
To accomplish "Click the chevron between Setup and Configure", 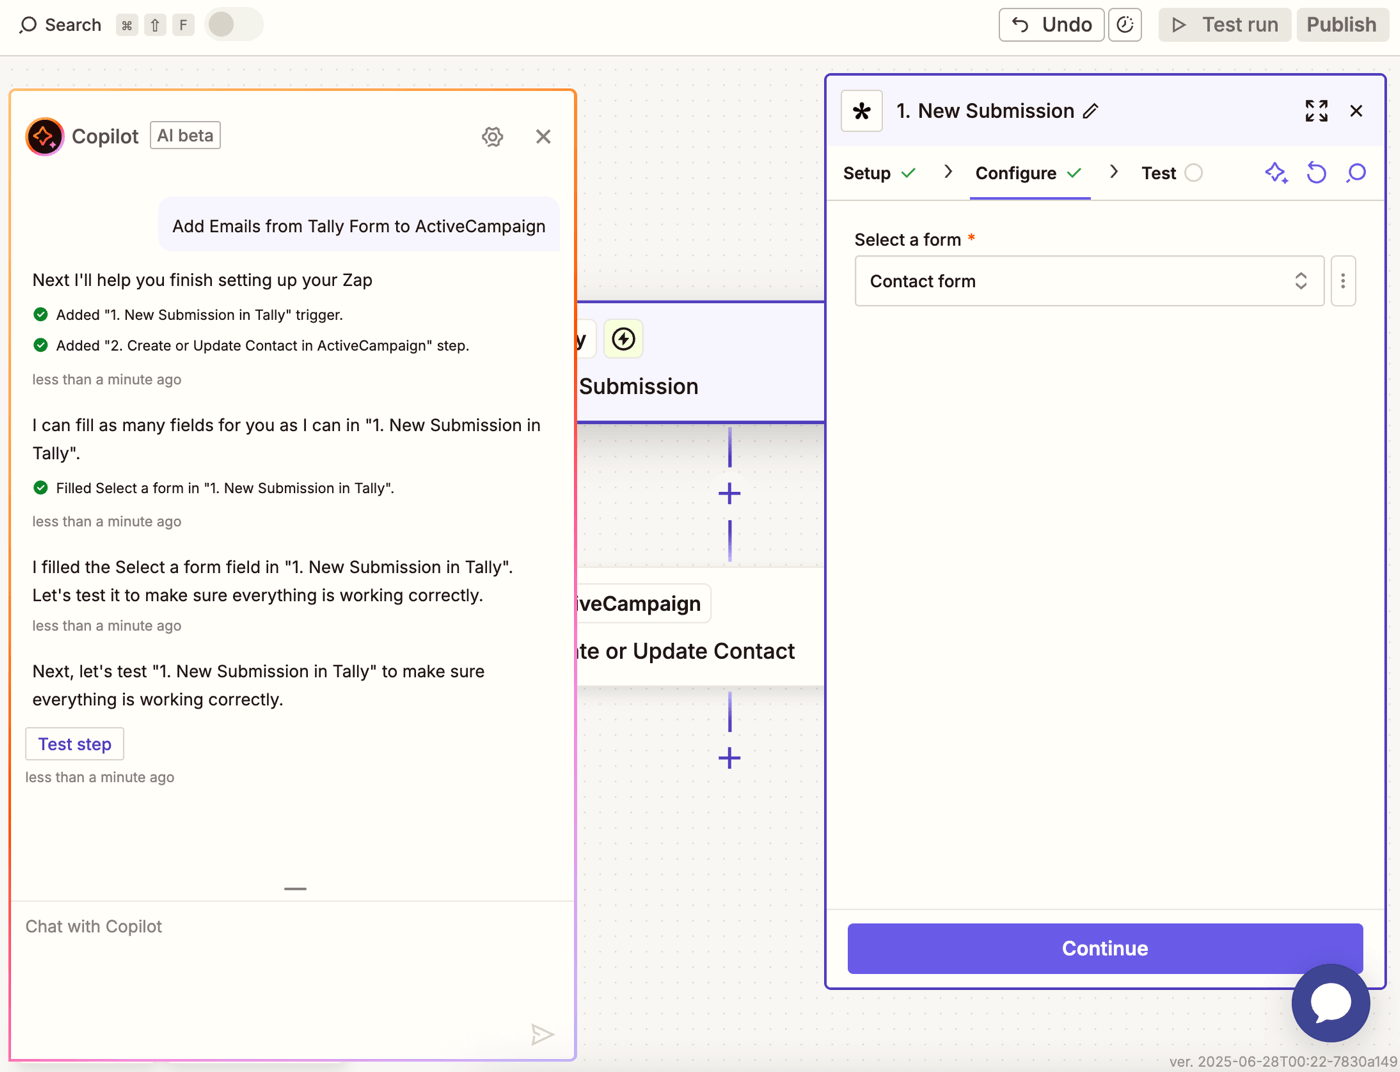I will click(x=948, y=172).
